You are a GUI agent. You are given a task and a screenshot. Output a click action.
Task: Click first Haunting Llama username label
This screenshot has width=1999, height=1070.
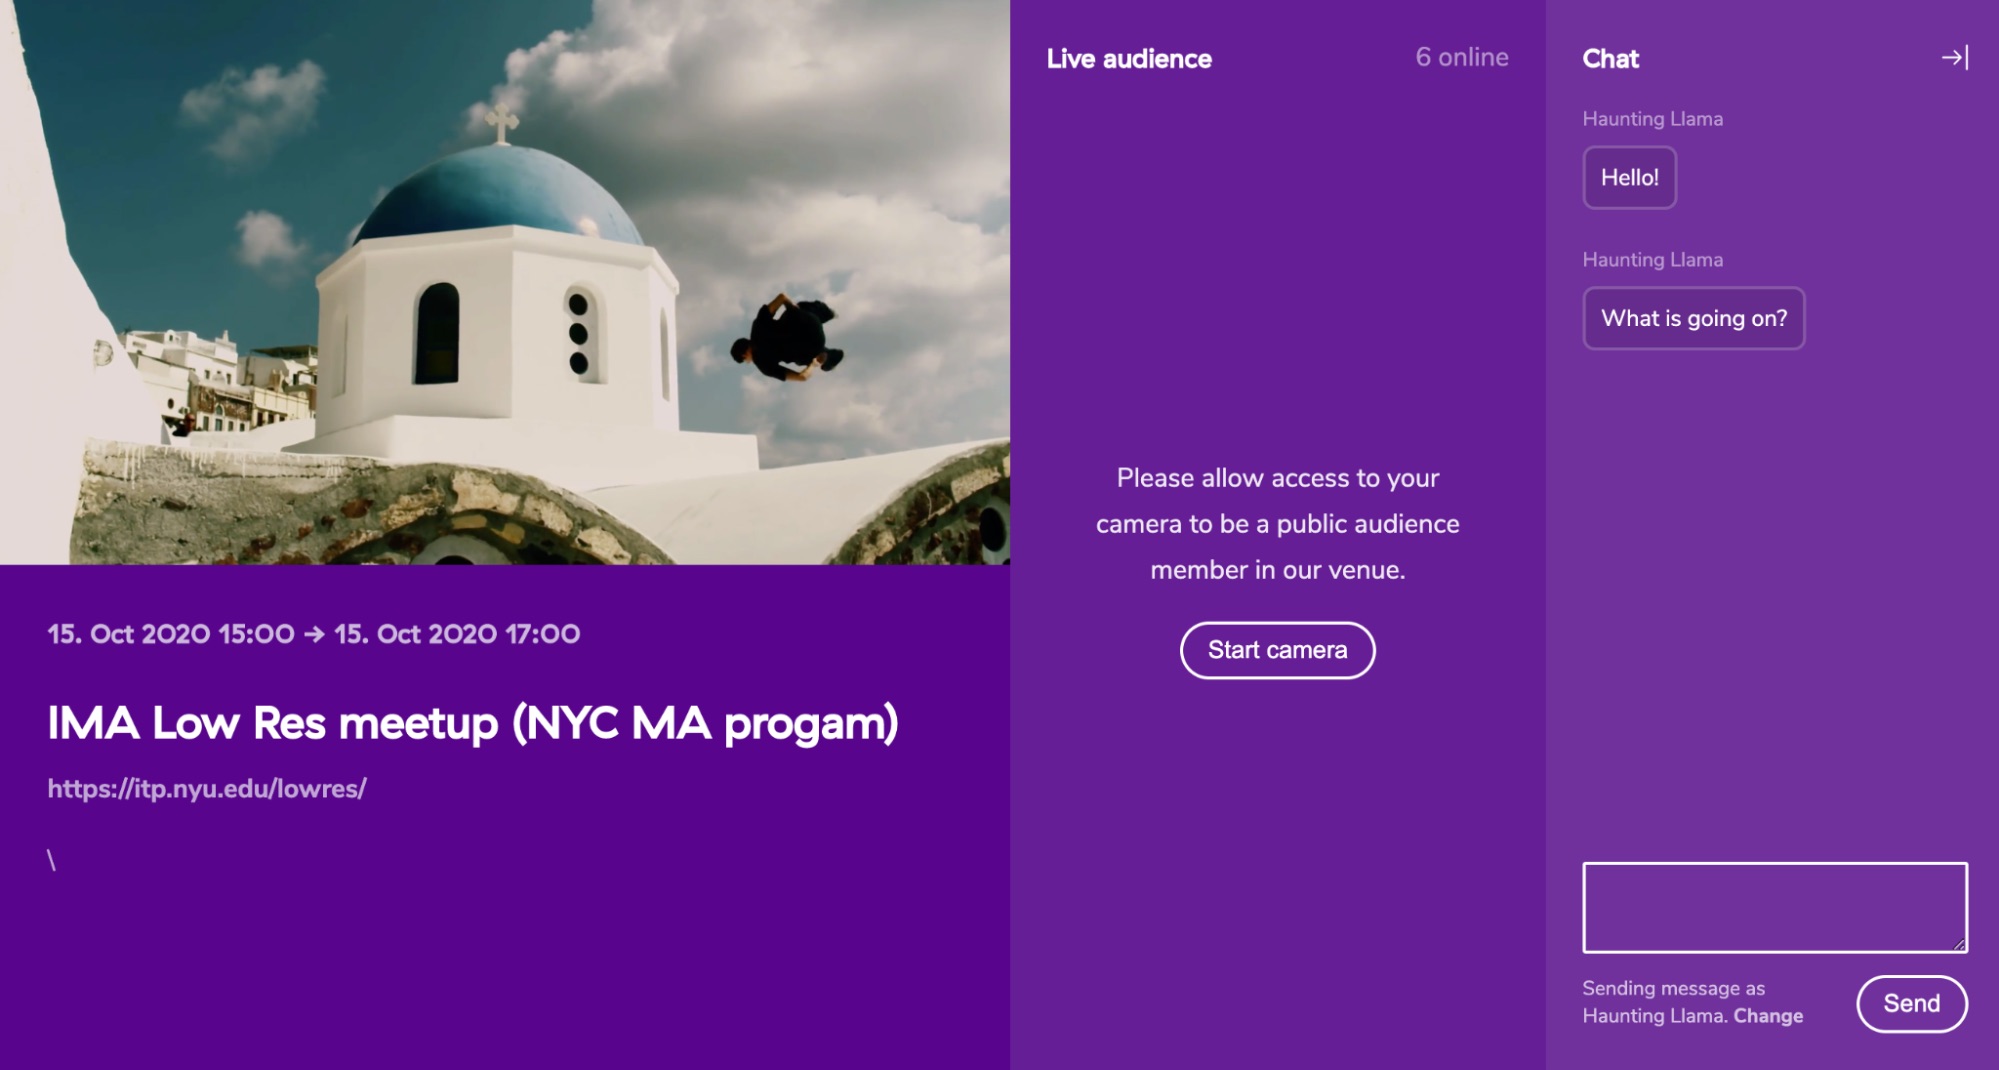[1652, 119]
